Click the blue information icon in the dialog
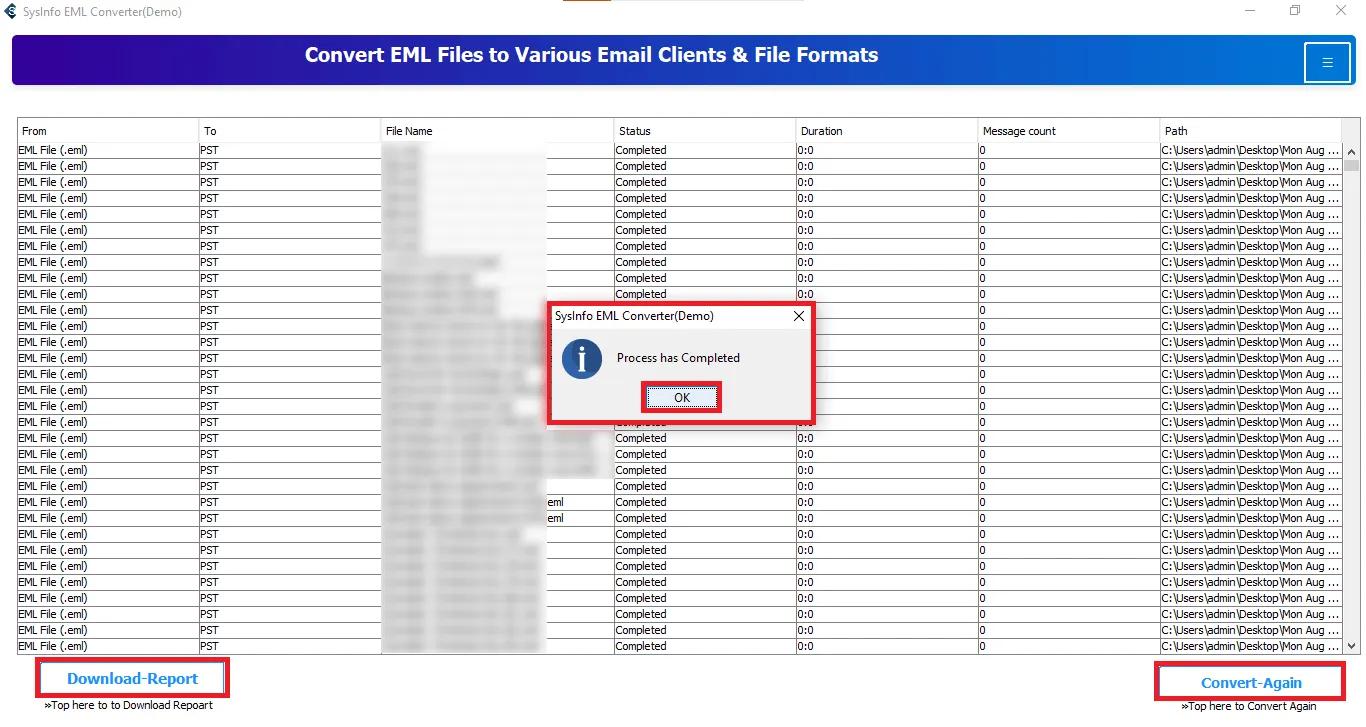The width and height of the screenshot is (1366, 727). [x=582, y=358]
